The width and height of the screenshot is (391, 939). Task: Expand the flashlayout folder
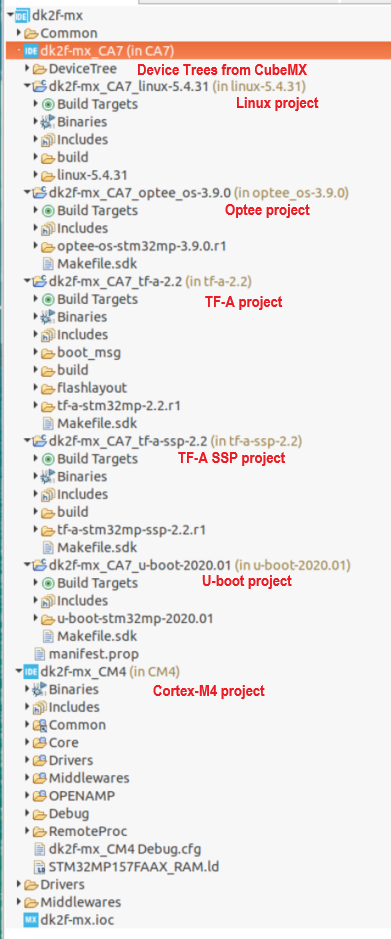36,387
